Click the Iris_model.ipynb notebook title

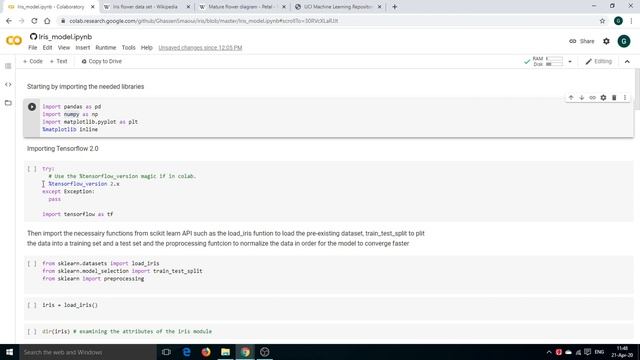(x=65, y=37)
